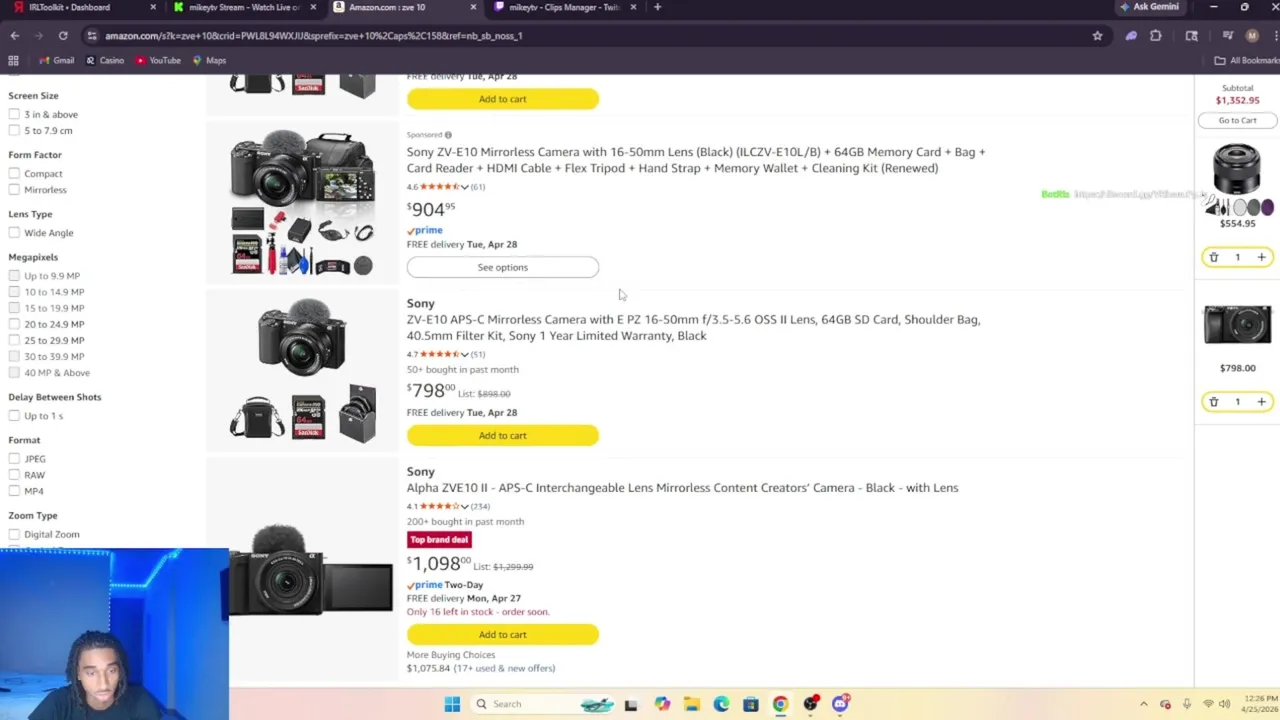This screenshot has width=1280, height=720.
Task: Bookmark this page with the star icon
Action: 1097,36
